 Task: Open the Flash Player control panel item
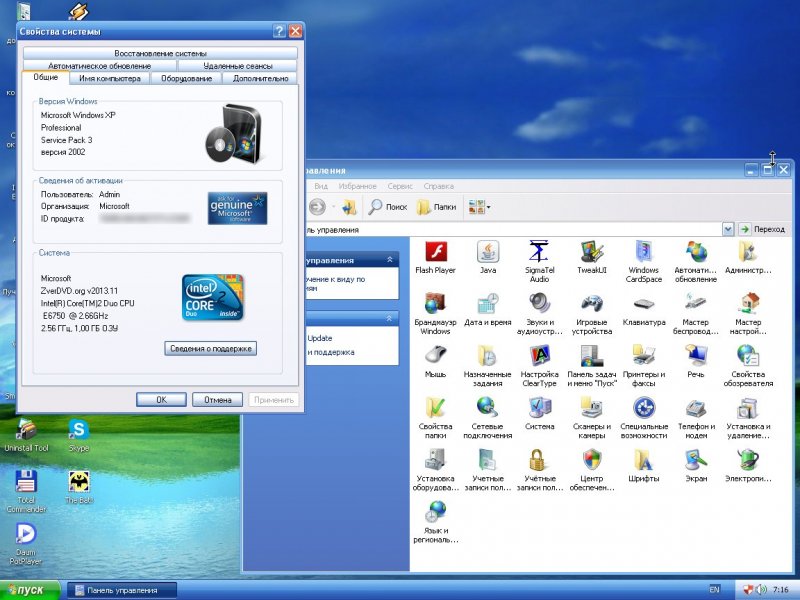tap(435, 257)
